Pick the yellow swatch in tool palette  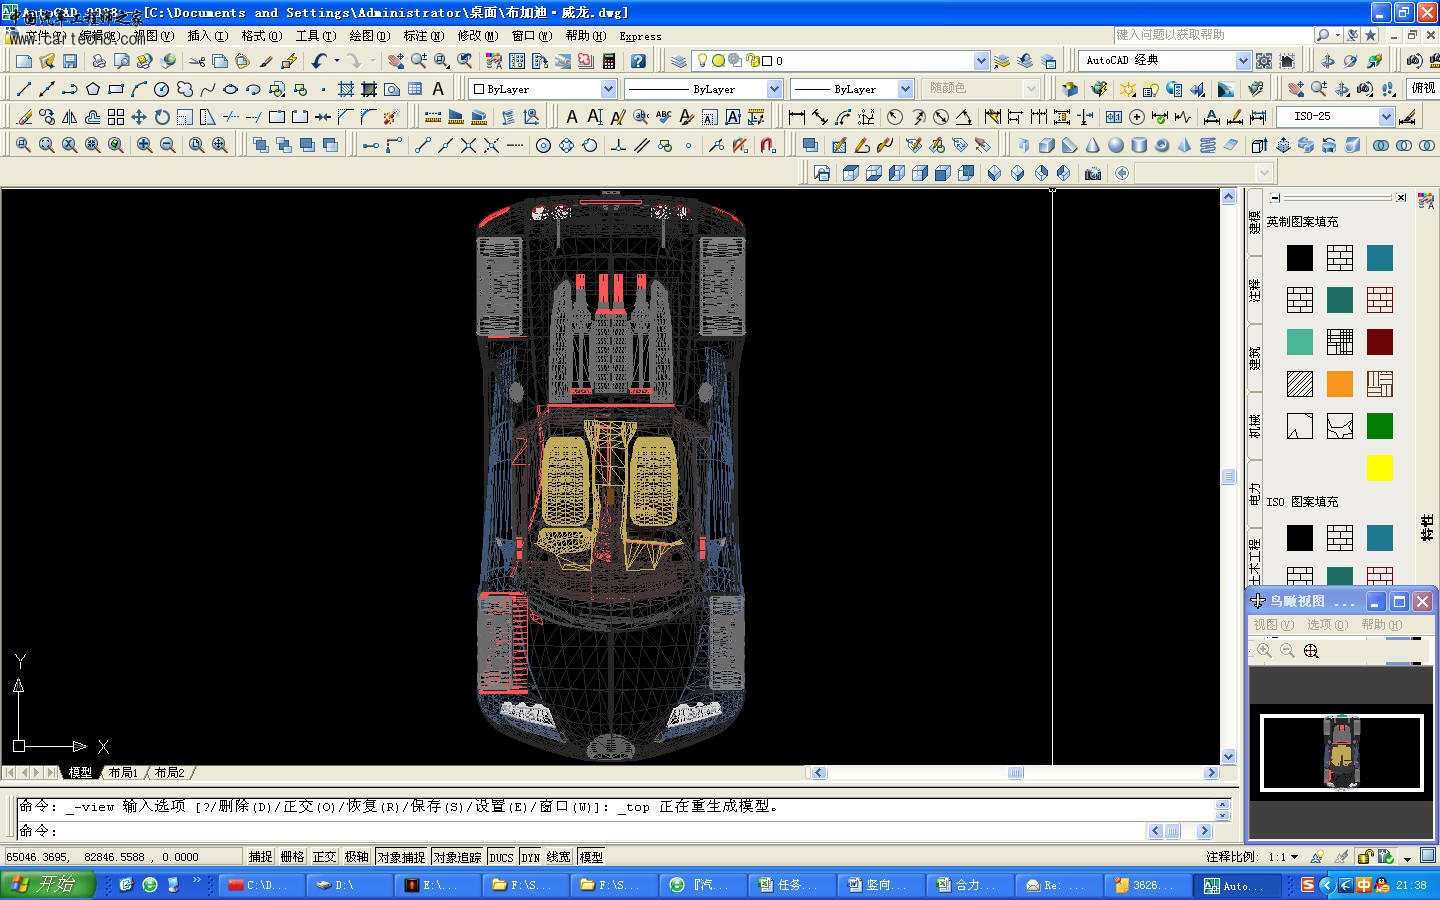click(1380, 468)
